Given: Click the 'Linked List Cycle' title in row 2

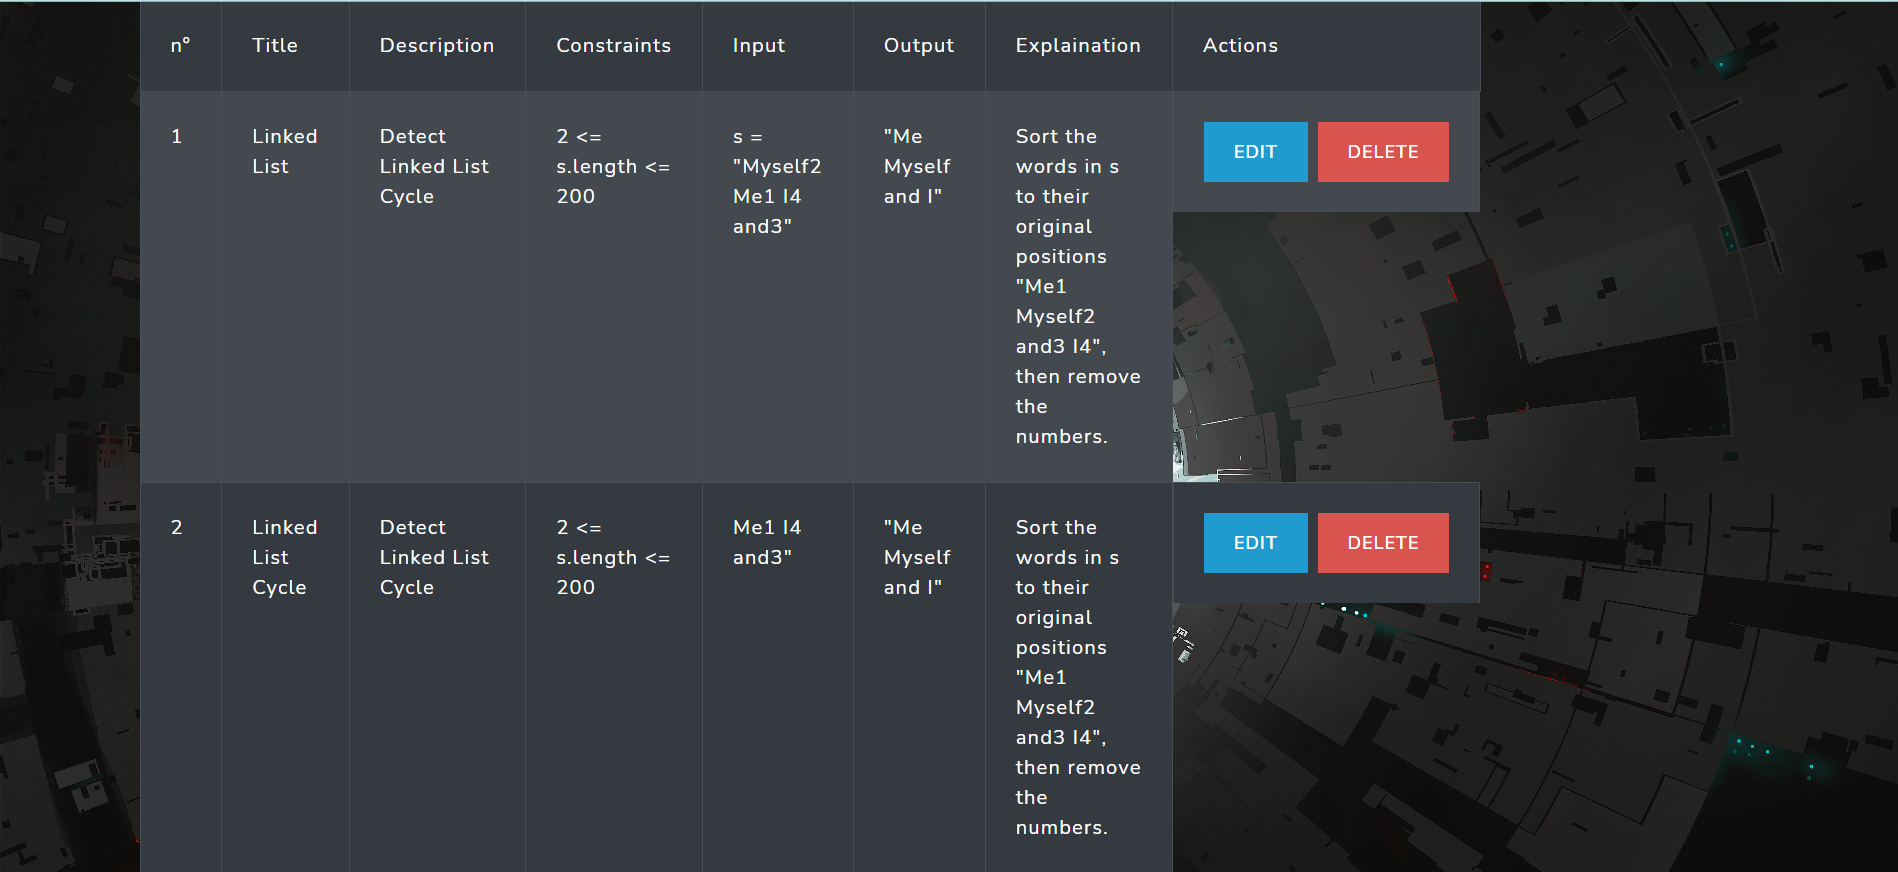Looking at the screenshot, I should pyautogui.click(x=285, y=557).
